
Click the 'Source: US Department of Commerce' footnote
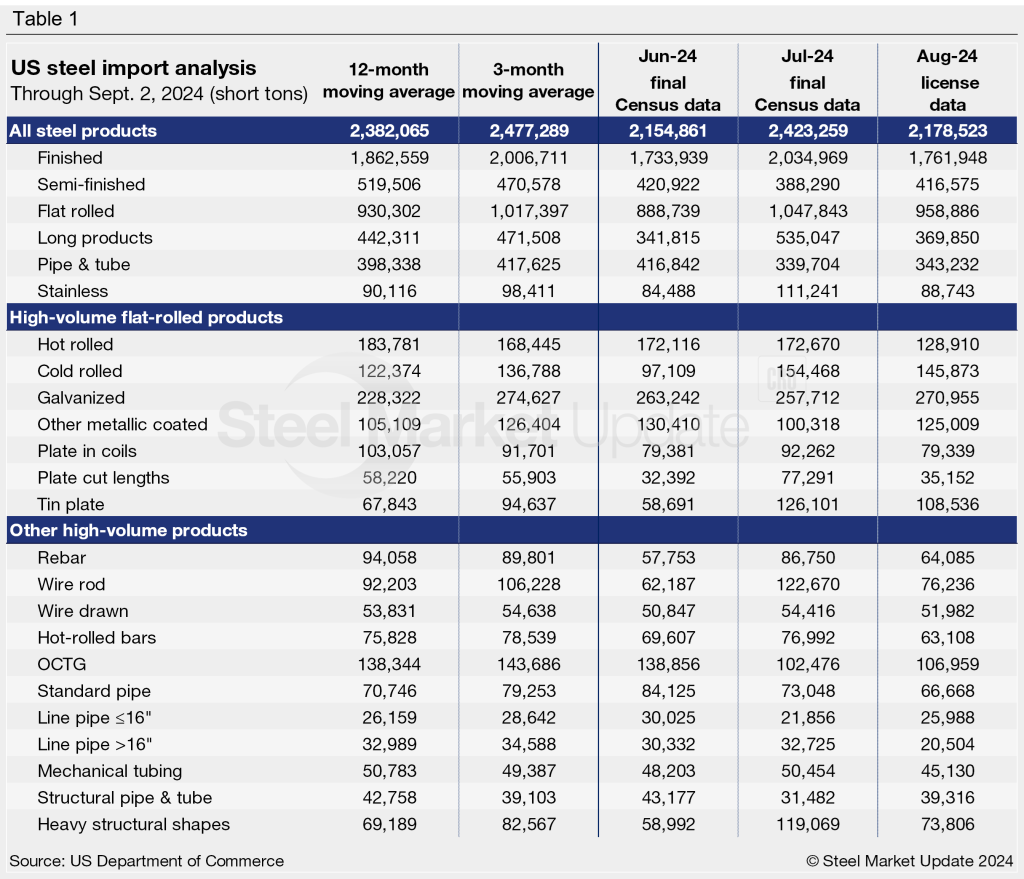click(x=147, y=861)
